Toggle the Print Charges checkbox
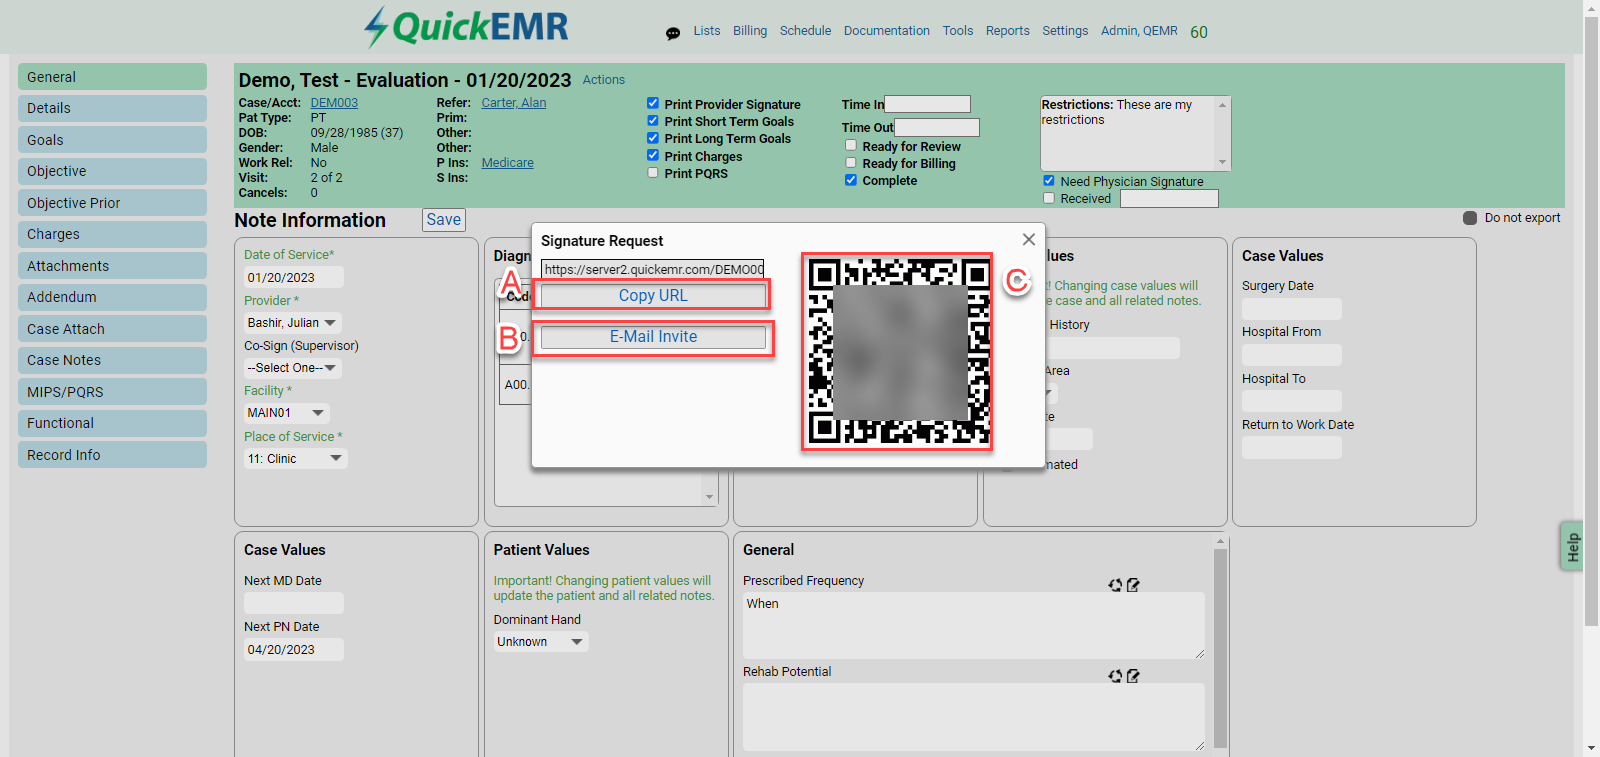Image resolution: width=1600 pixels, height=757 pixels. (653, 155)
